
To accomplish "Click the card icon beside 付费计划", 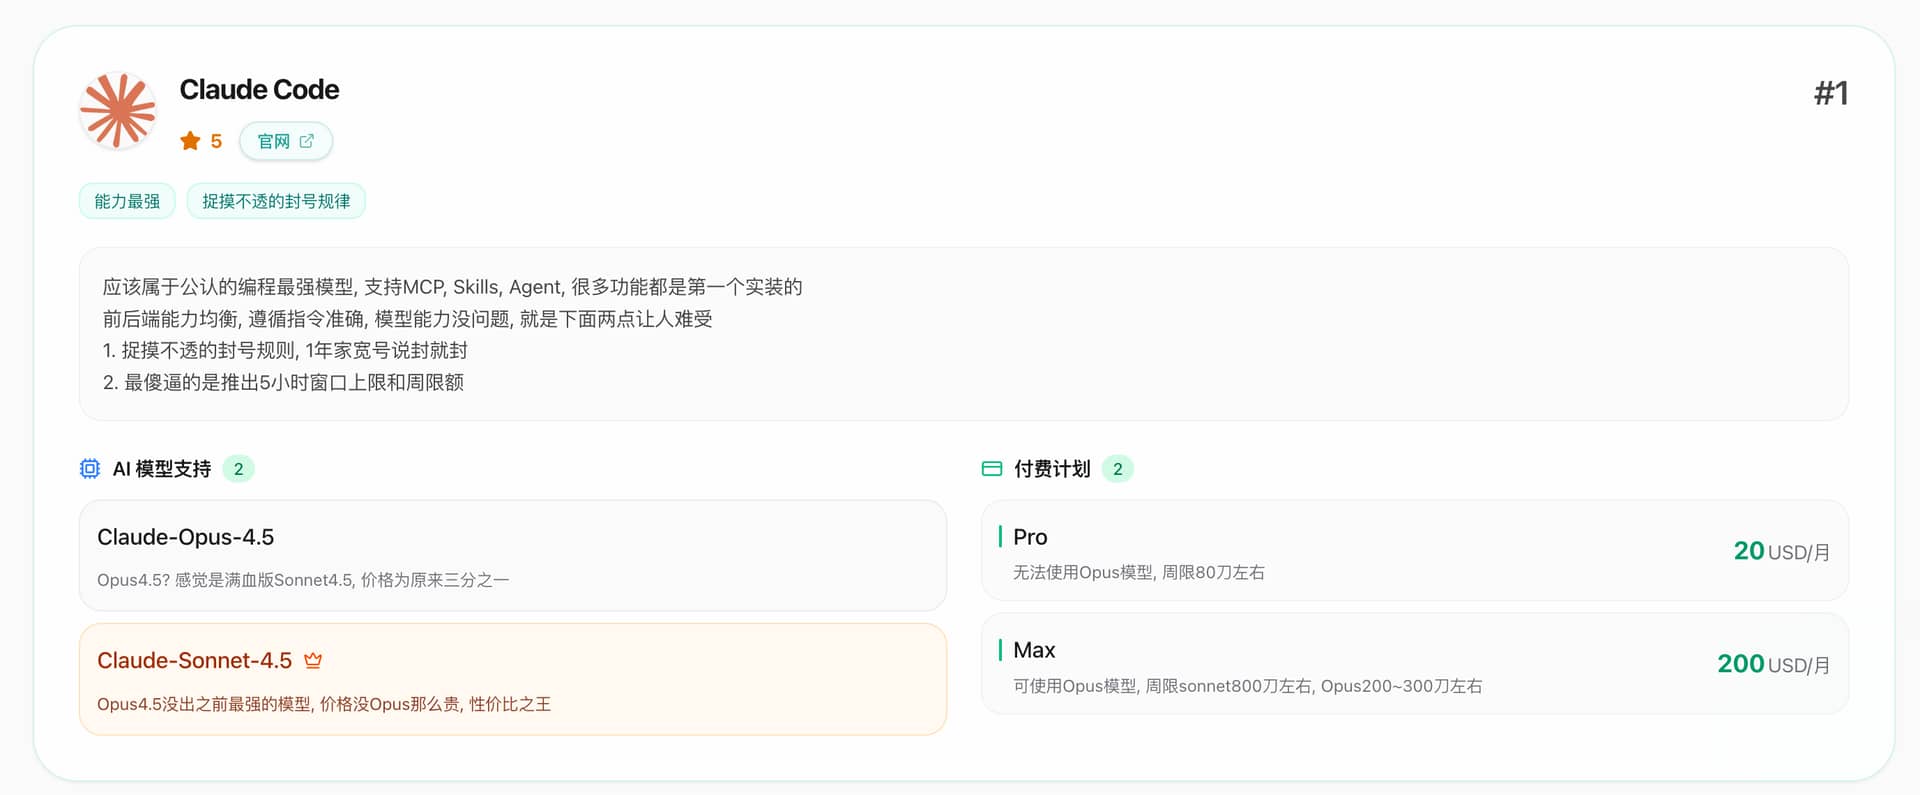I will [x=992, y=469].
